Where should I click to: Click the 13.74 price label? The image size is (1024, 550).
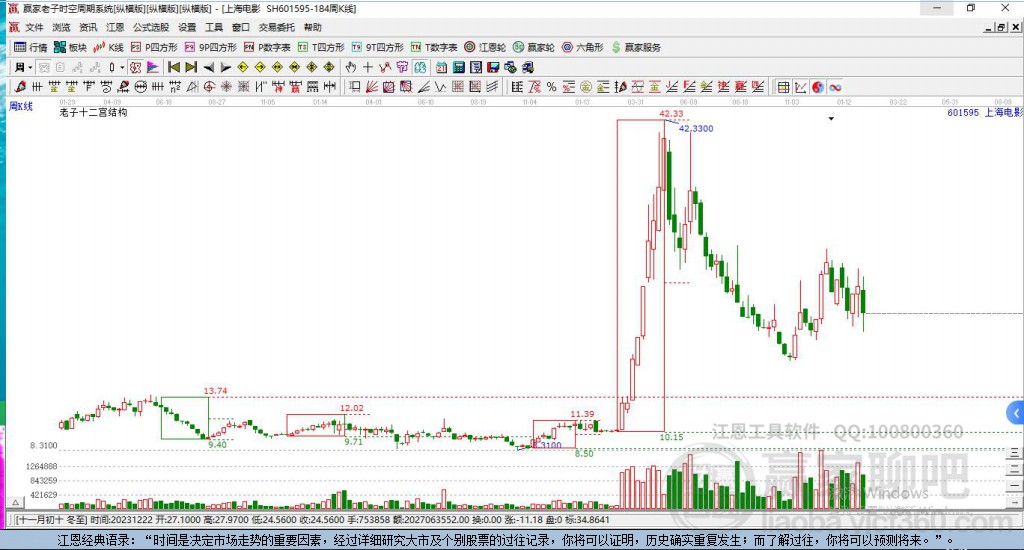216,391
